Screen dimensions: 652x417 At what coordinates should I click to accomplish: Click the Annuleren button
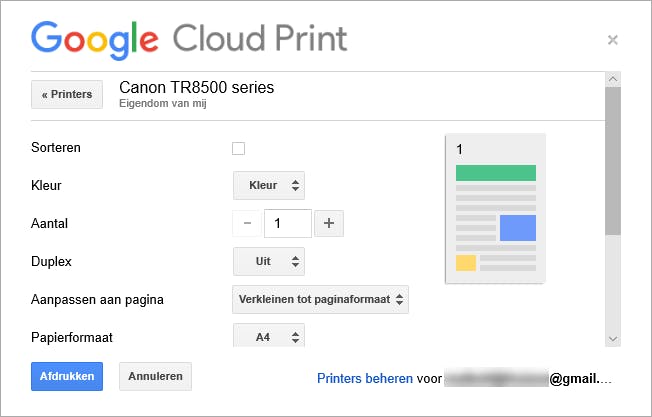(x=155, y=376)
